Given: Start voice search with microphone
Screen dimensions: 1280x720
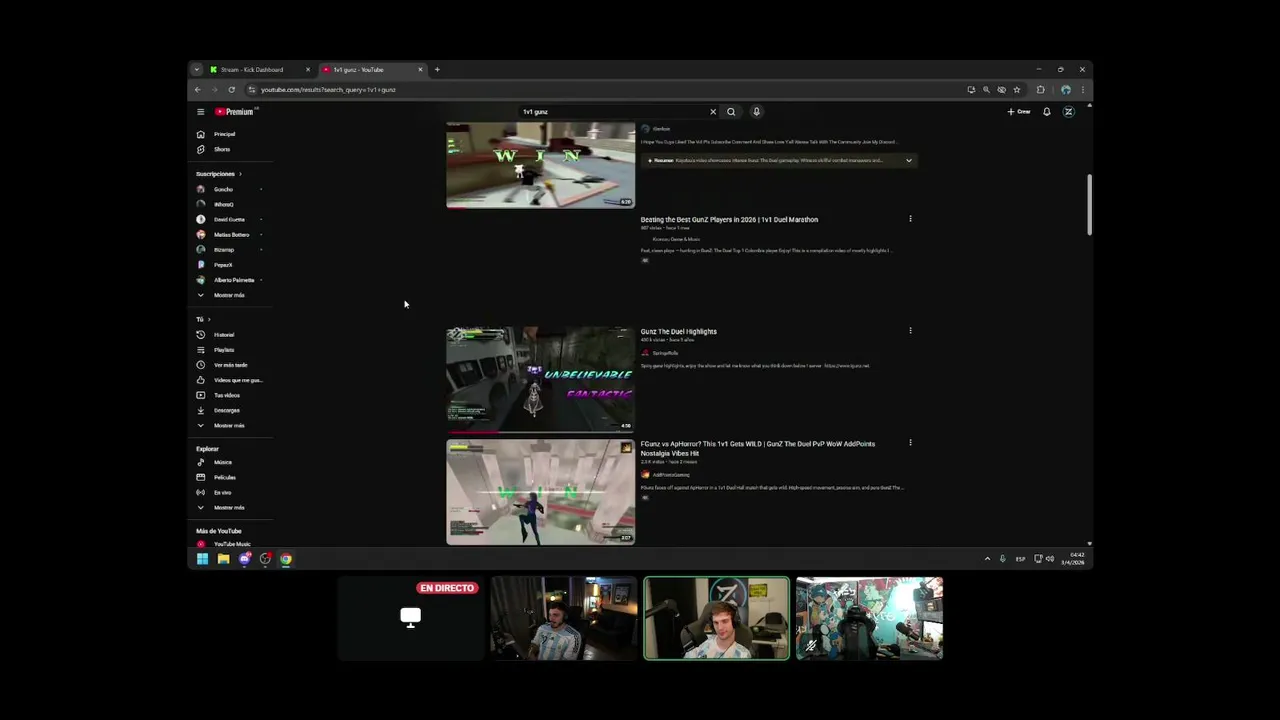Looking at the screenshot, I should [756, 112].
